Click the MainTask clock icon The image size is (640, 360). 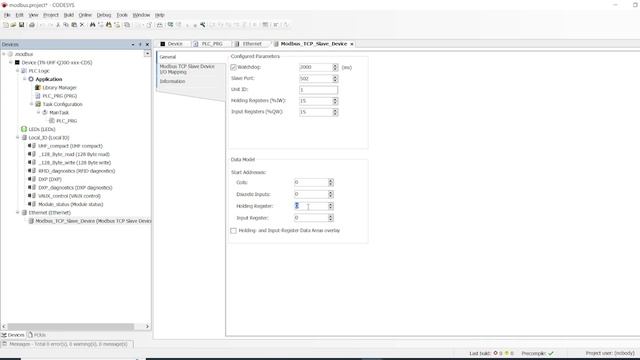45,112
